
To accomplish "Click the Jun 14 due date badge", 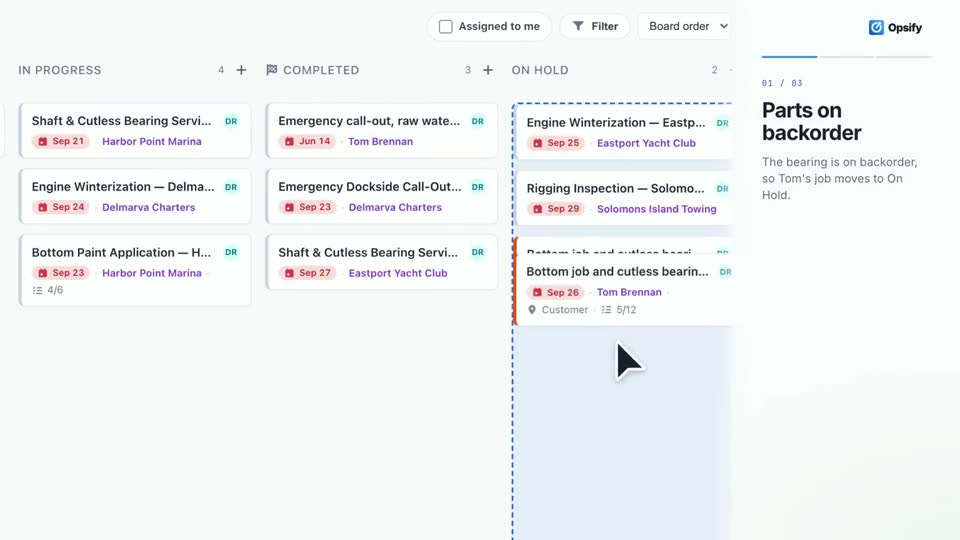I will point(307,141).
